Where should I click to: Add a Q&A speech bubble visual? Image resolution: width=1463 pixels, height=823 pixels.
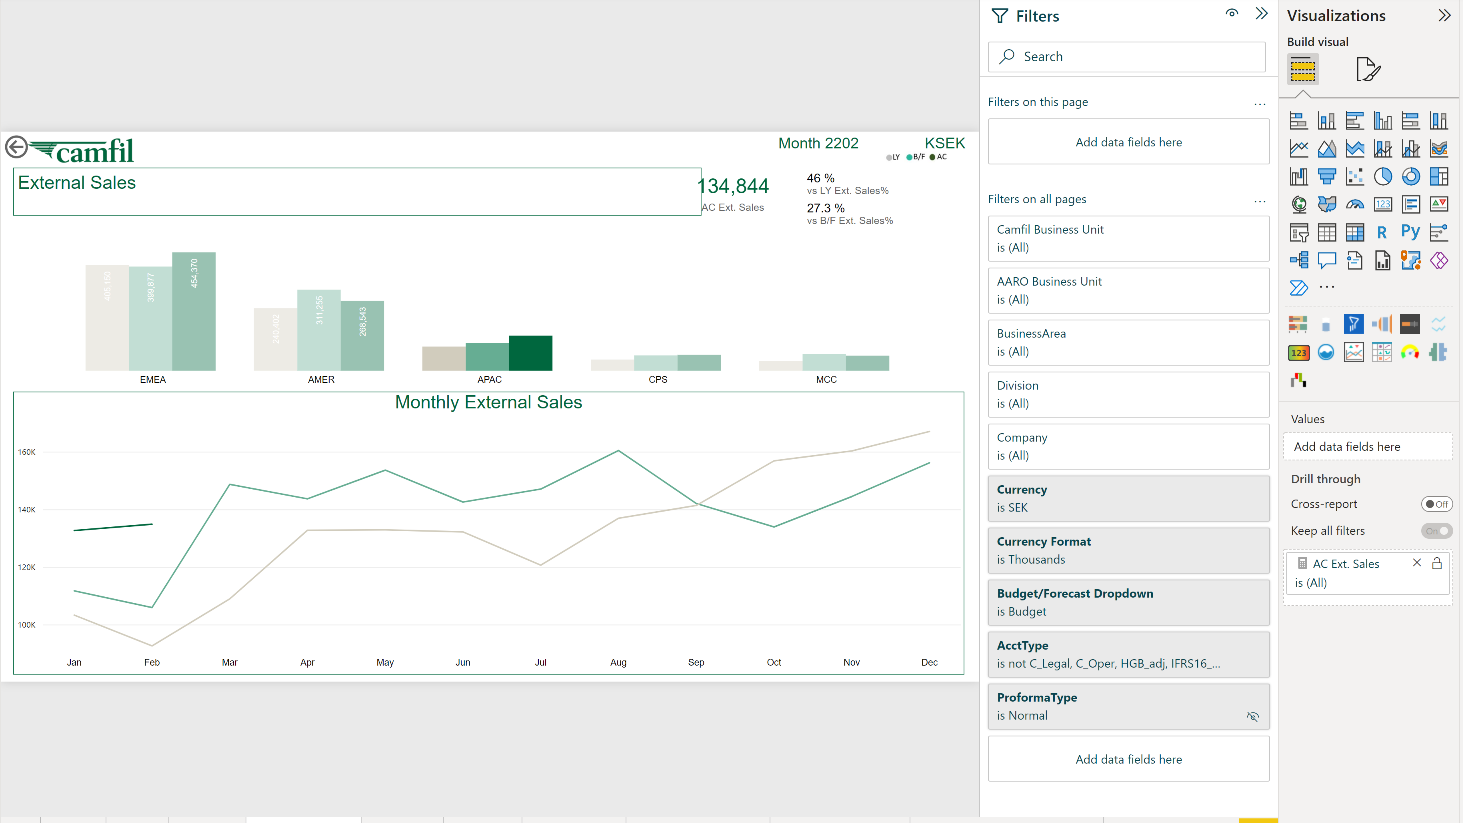coord(1327,261)
